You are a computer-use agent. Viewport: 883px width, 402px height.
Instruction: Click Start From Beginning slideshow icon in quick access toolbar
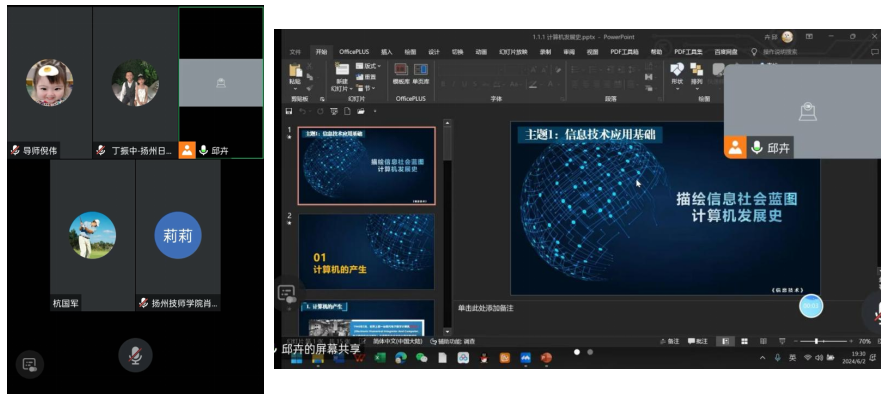click(334, 111)
